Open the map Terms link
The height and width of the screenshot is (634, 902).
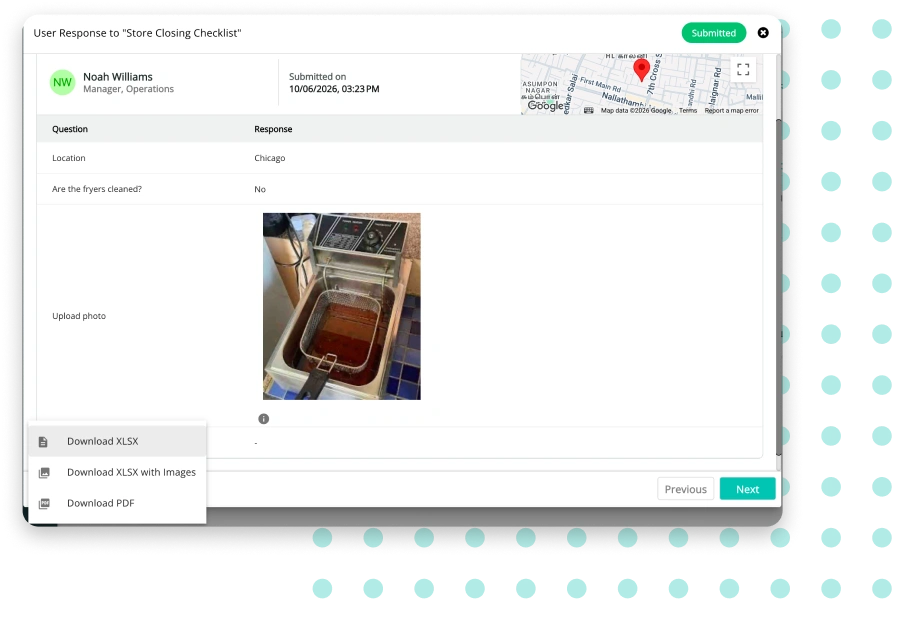tap(687, 110)
